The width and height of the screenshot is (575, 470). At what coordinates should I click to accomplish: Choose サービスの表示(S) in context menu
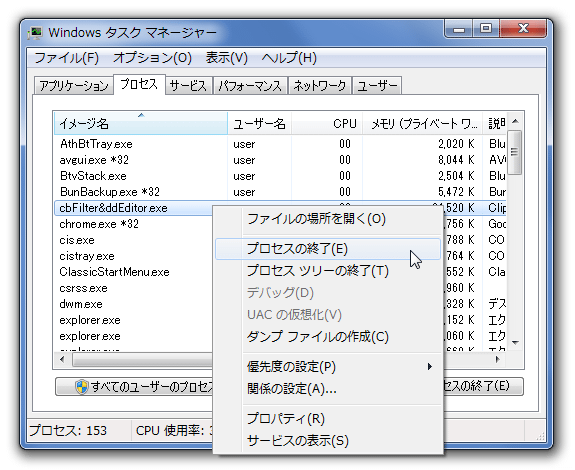328,441
